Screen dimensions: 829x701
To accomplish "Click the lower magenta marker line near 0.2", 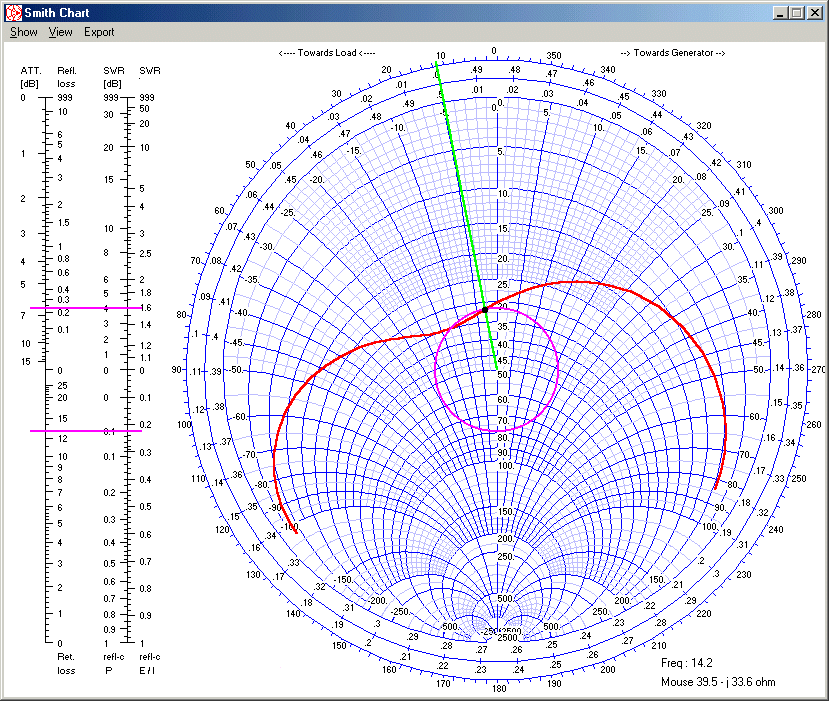I will pyautogui.click(x=86, y=431).
